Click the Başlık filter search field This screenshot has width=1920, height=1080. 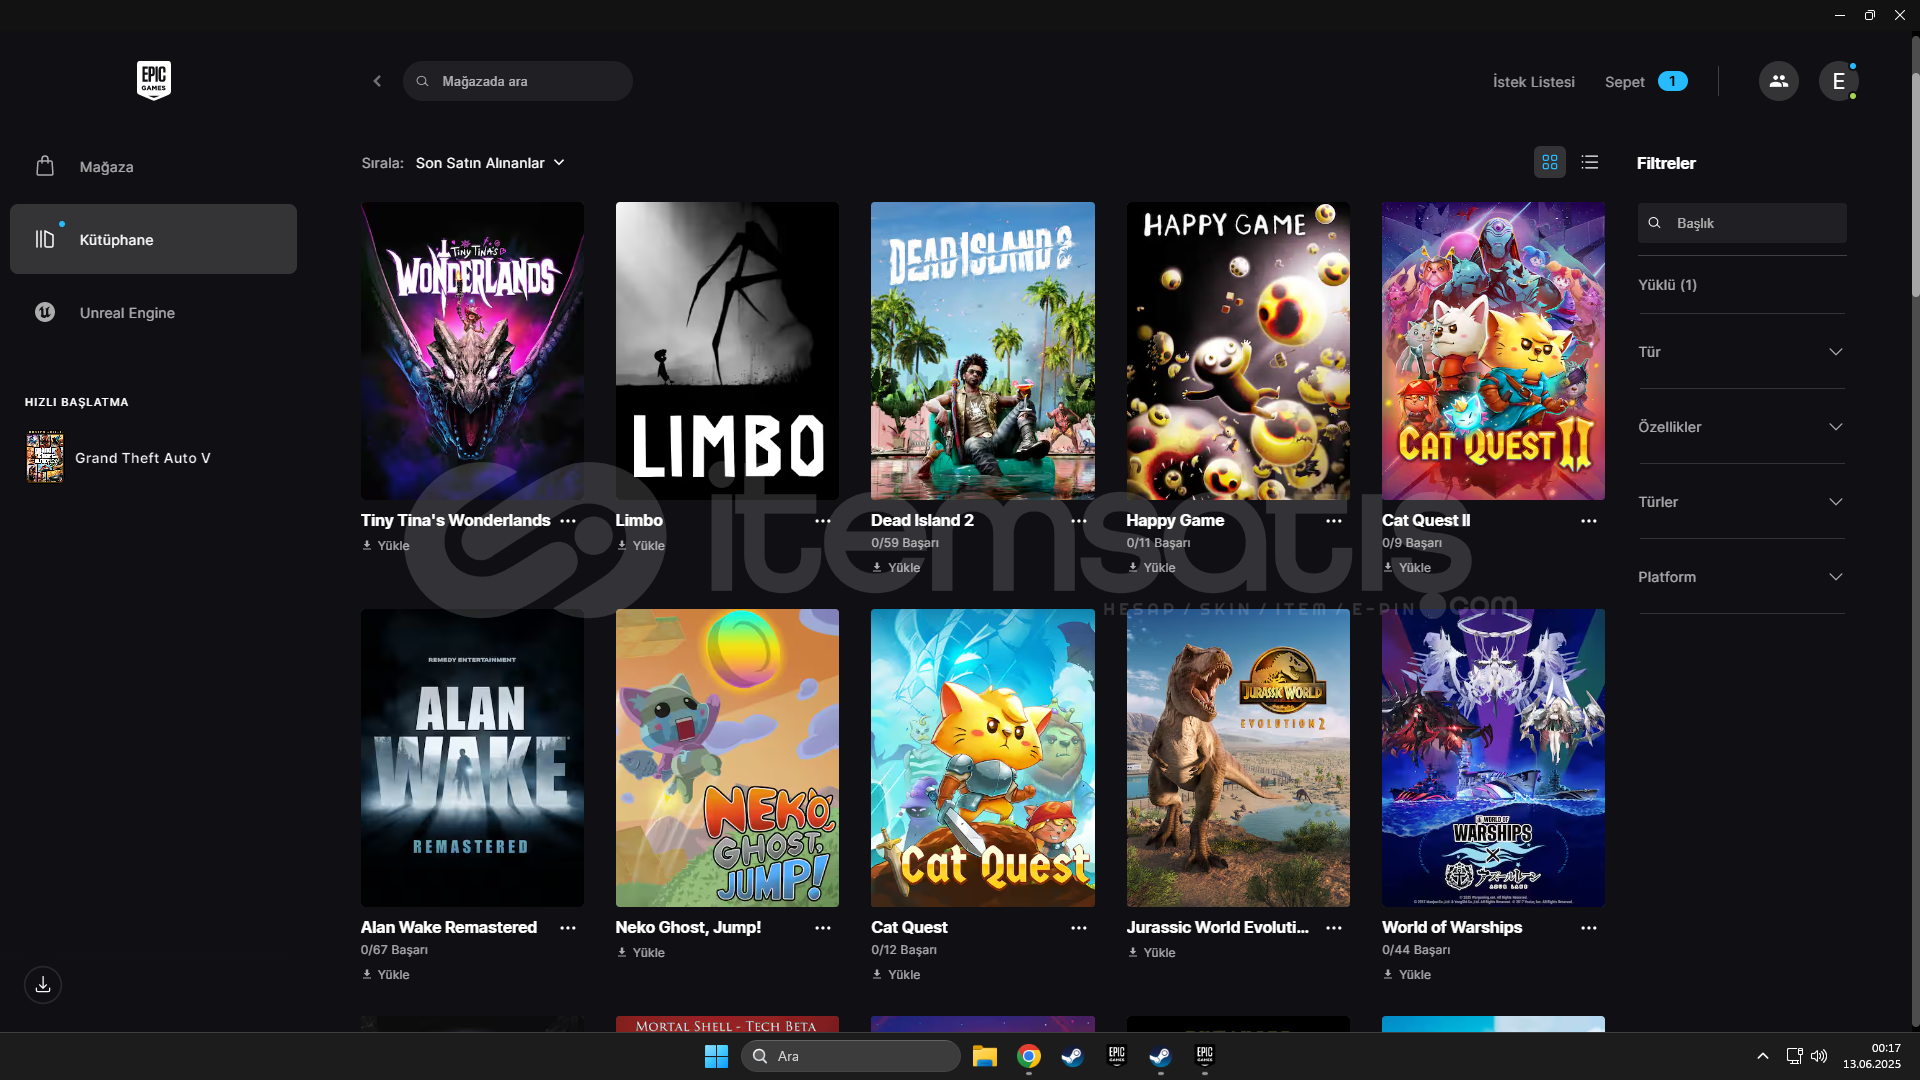coord(1742,223)
